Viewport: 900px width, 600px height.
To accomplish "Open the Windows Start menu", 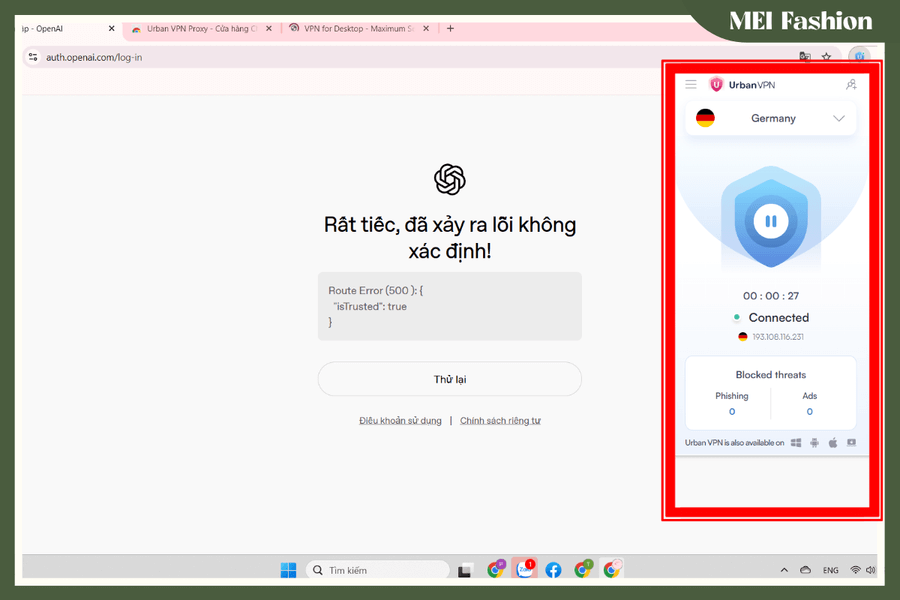I will coord(288,570).
